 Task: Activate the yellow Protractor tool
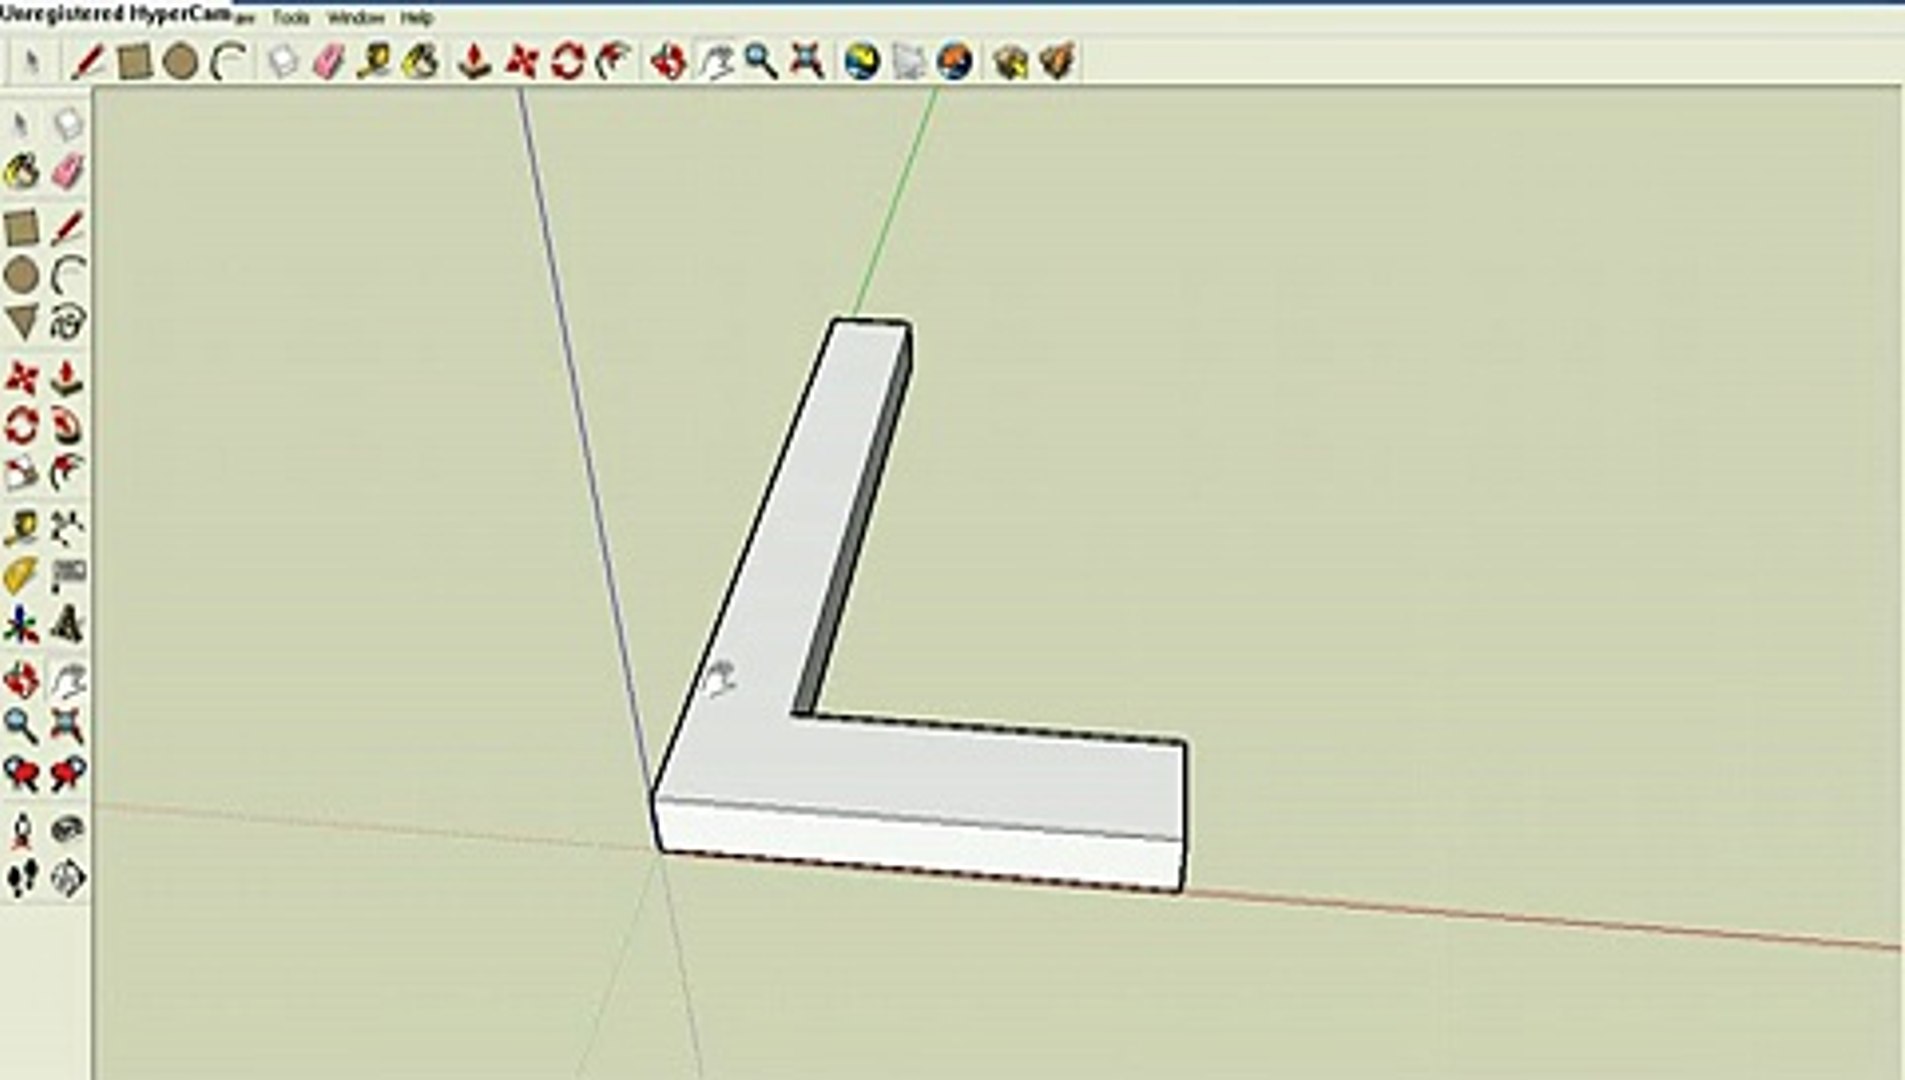point(21,576)
